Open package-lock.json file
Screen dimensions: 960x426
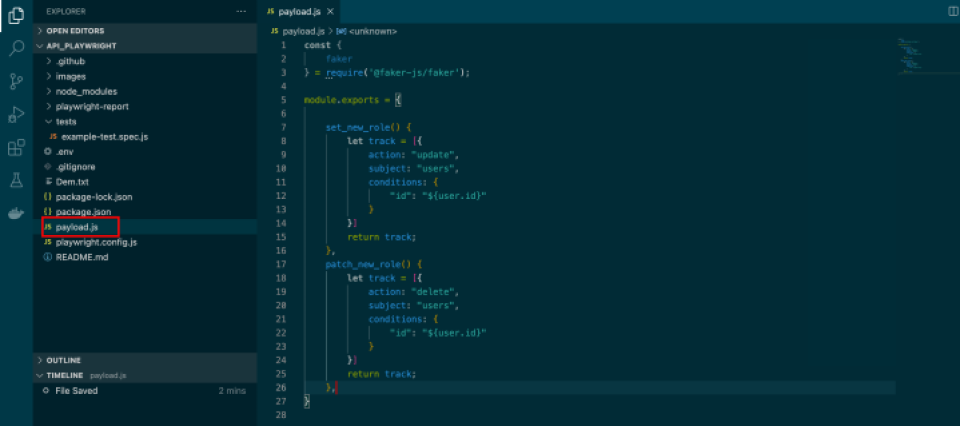click(145, 197)
